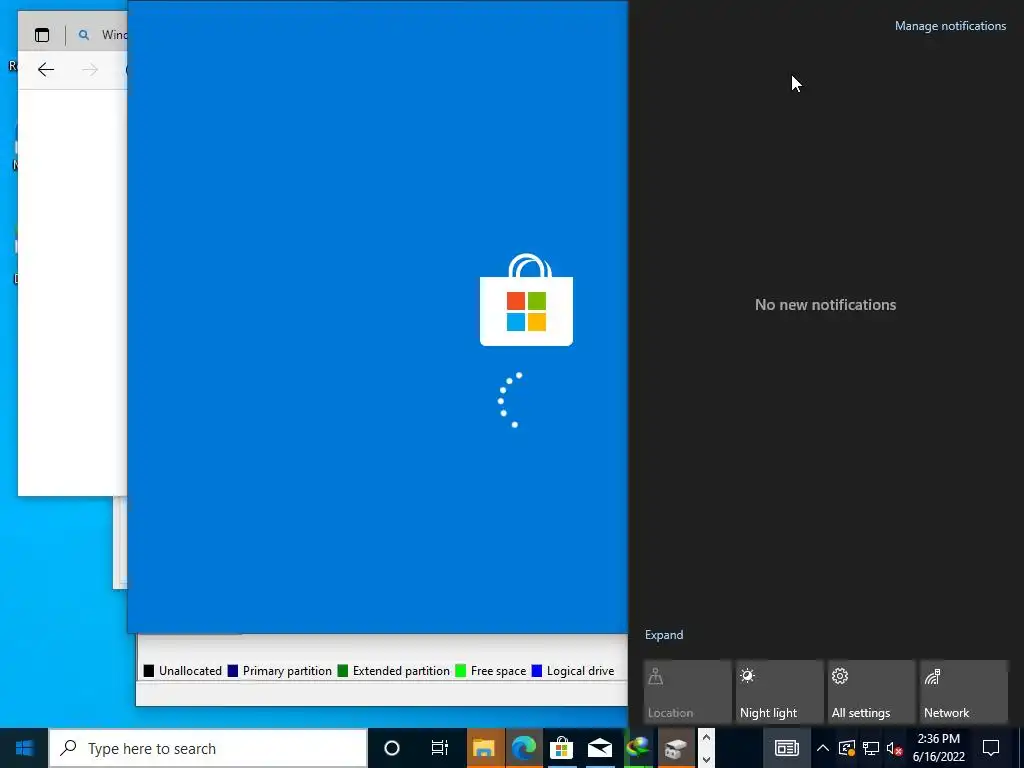Open Cortana circle icon on taskbar
Screen dimensions: 1024x768
[x=392, y=748]
